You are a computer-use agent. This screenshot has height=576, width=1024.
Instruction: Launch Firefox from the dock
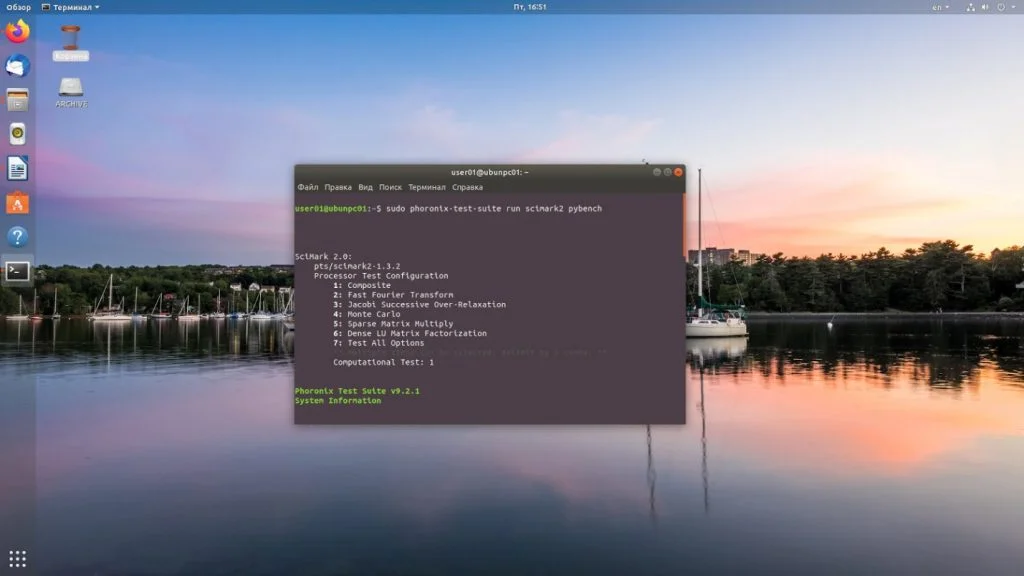click(x=17, y=32)
